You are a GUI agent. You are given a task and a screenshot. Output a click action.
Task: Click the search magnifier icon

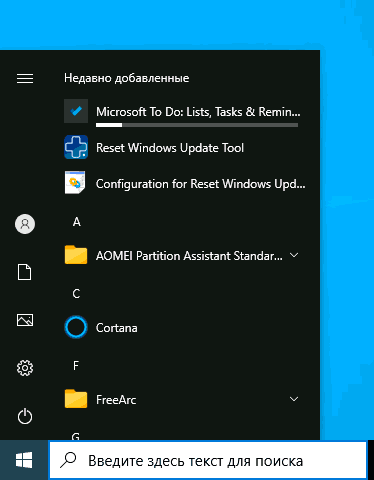[68, 460]
